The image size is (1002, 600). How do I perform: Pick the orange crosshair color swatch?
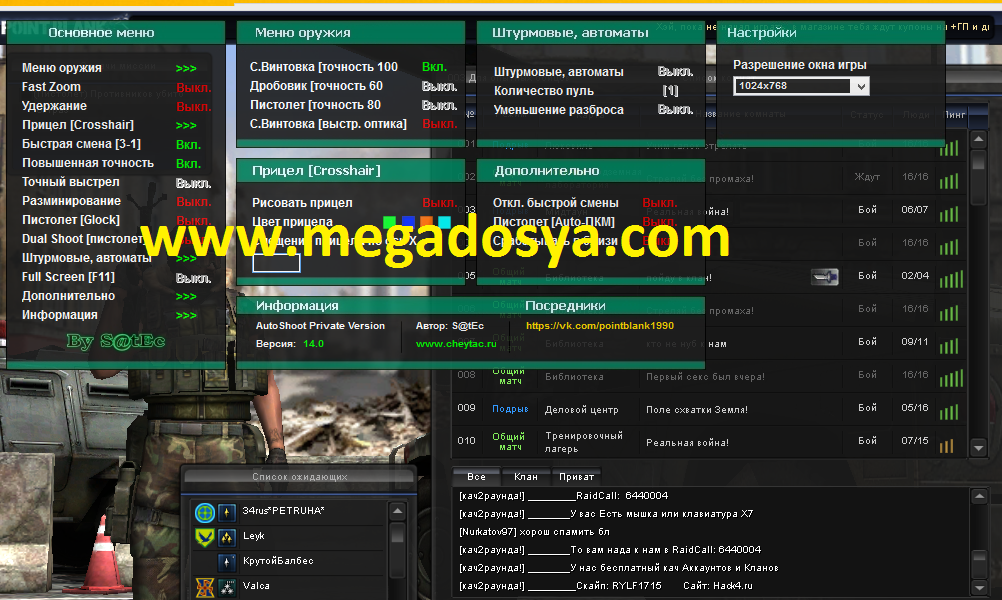coord(426,222)
